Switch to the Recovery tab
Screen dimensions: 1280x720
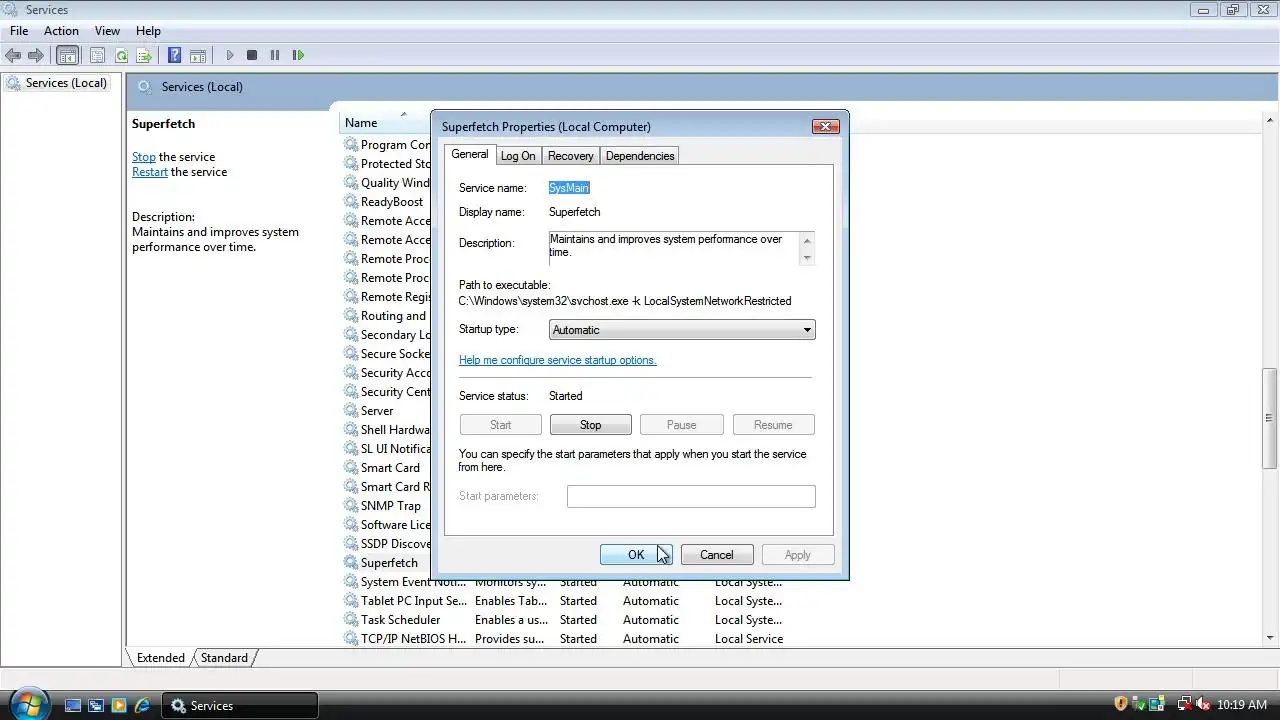[571, 156]
